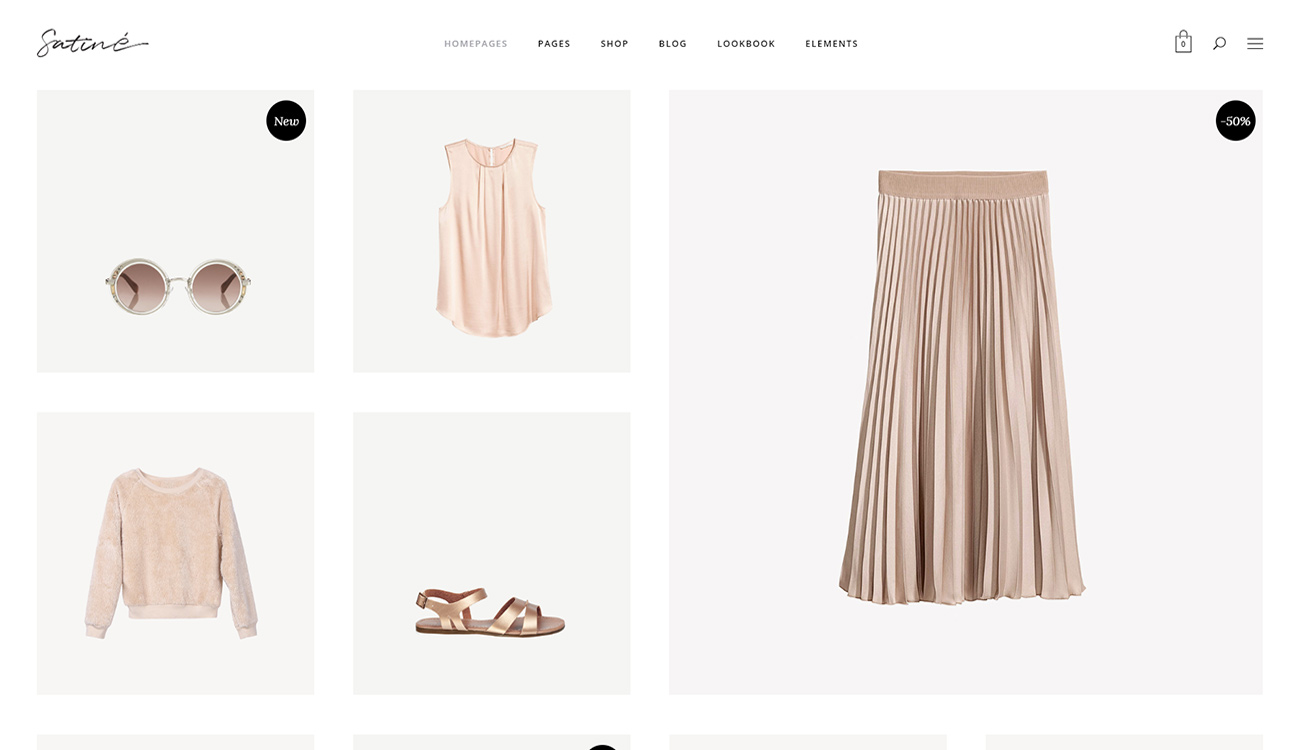
Task: Select the round sunglasses product
Action: (x=177, y=285)
